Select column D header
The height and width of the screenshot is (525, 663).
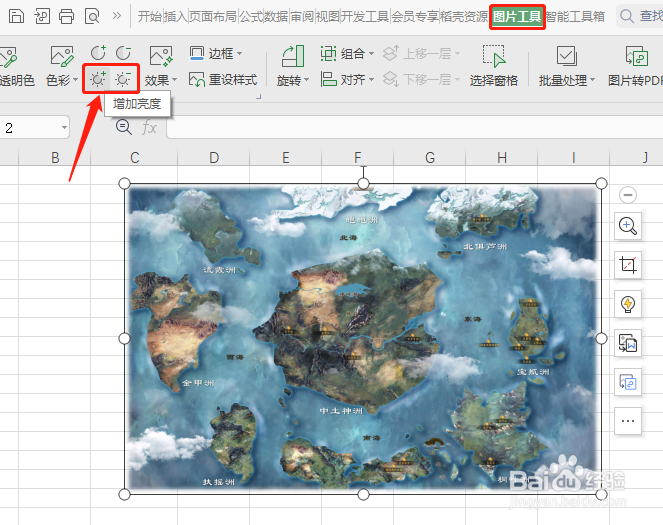(214, 158)
